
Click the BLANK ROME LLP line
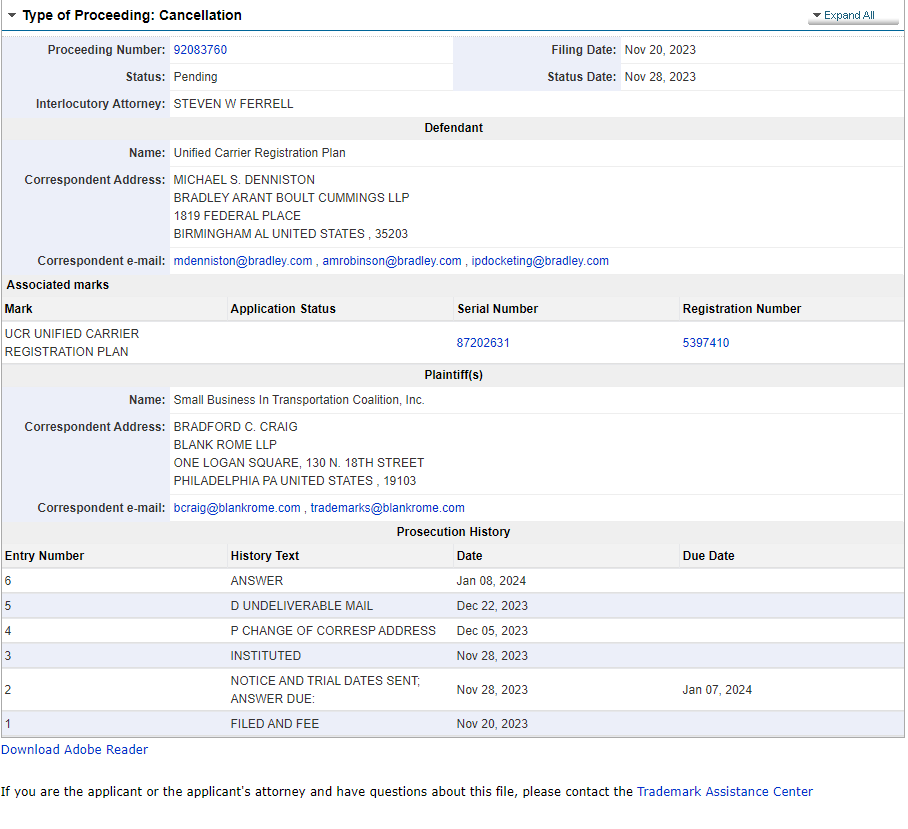click(225, 445)
